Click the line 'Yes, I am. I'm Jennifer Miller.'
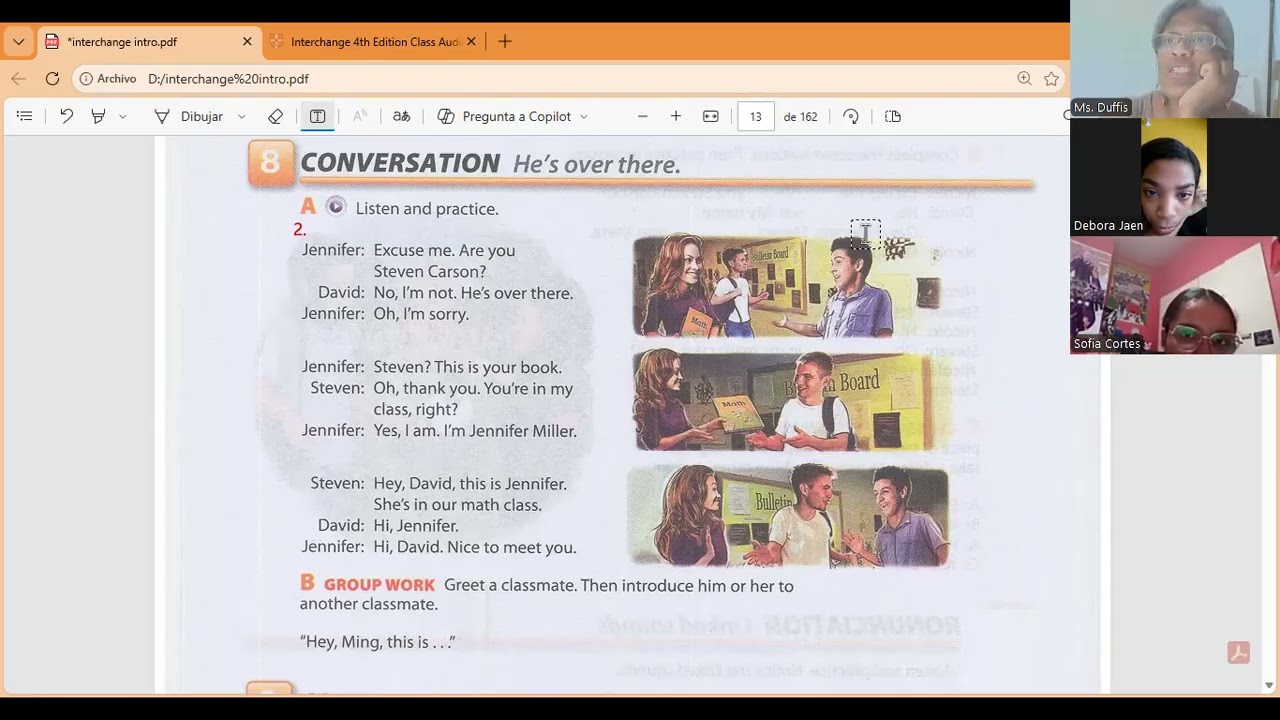The image size is (1280, 720). point(475,431)
